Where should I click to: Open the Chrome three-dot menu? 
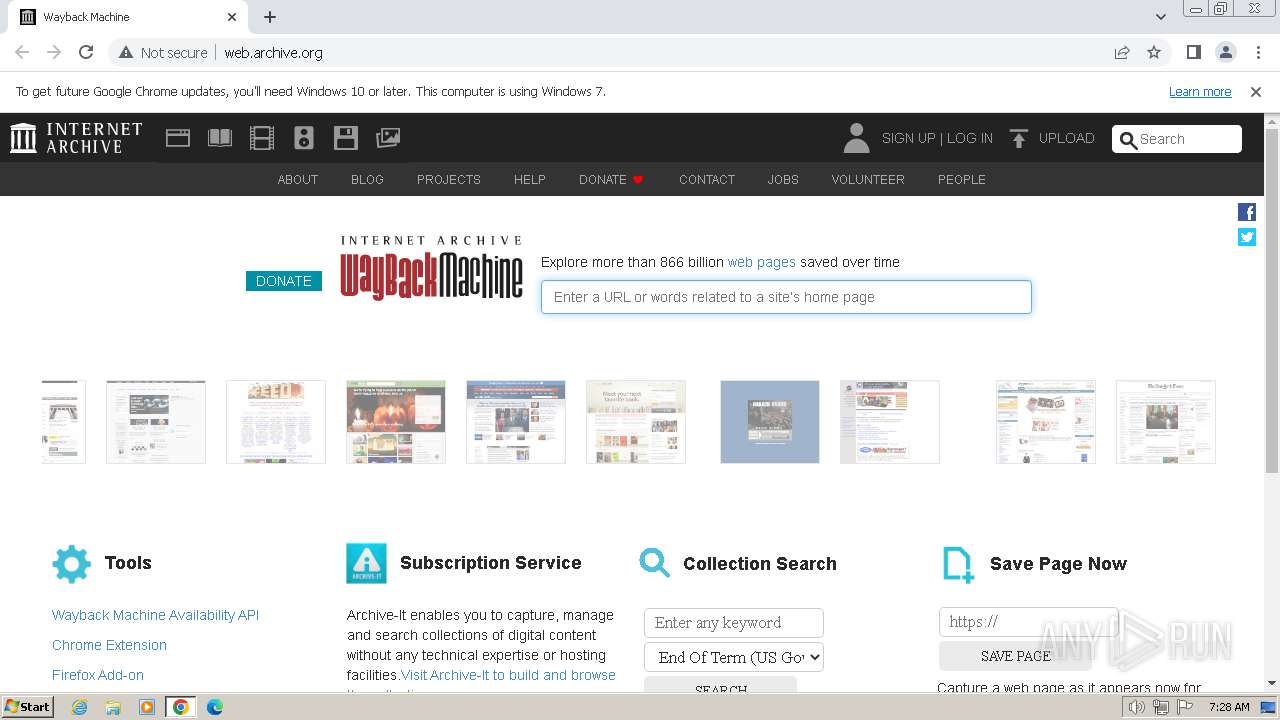[1258, 53]
